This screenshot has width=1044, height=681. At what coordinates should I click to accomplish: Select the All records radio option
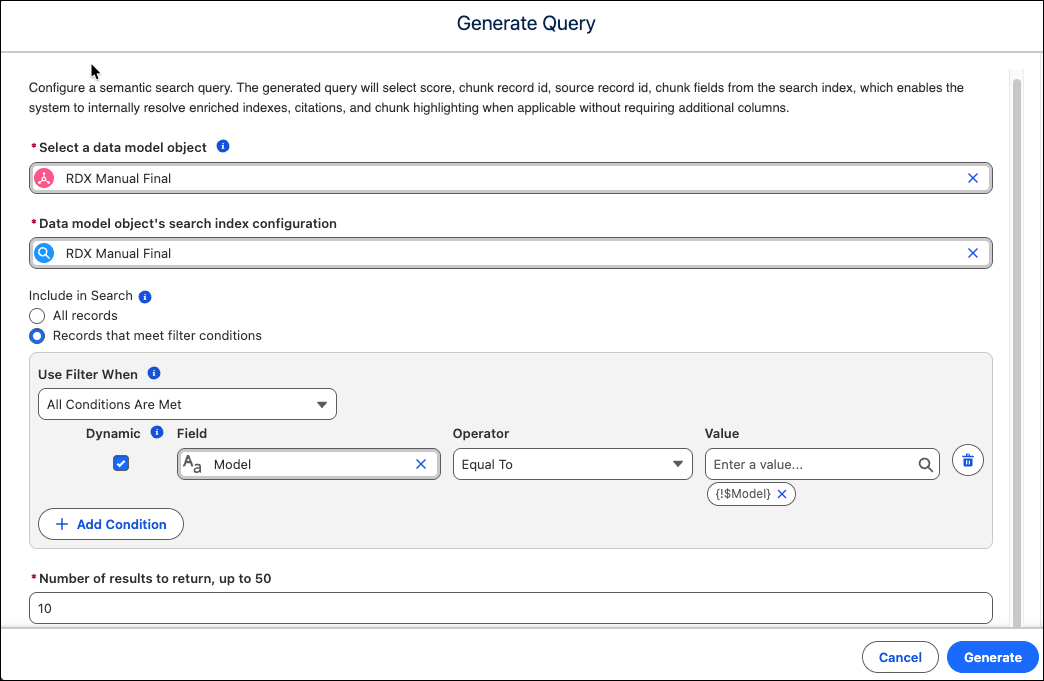click(x=37, y=316)
